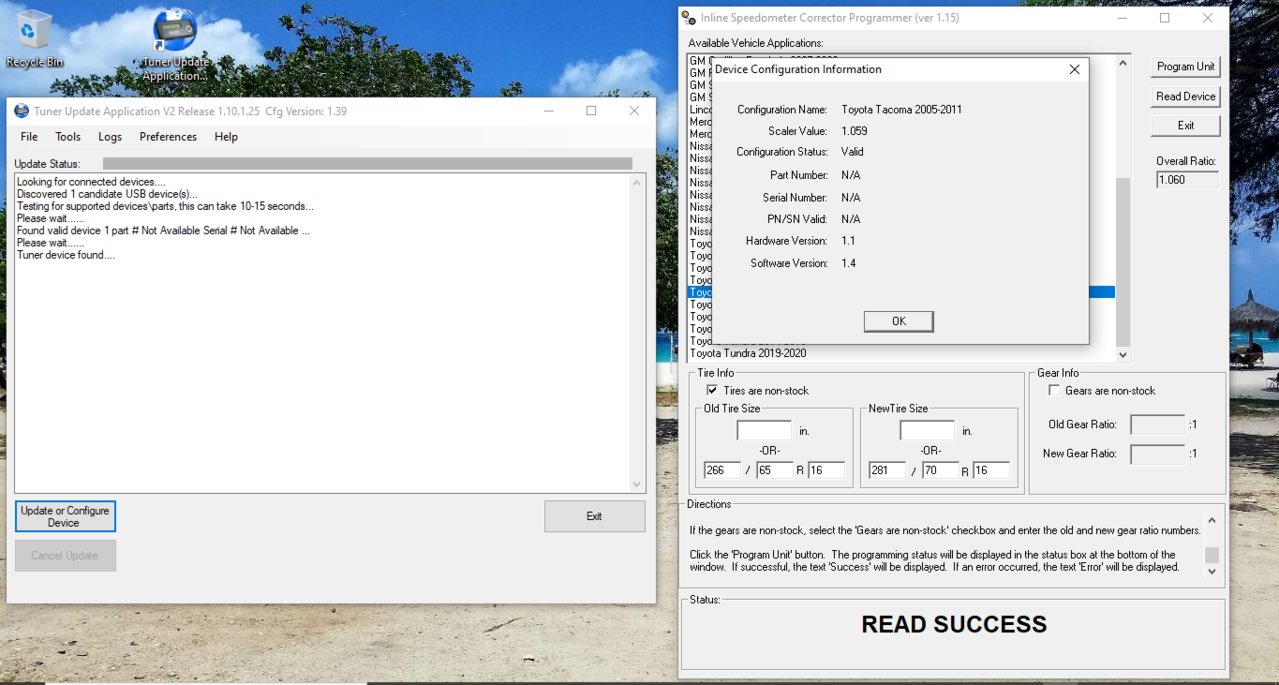Click Exit button in Tuner Update window

click(594, 516)
